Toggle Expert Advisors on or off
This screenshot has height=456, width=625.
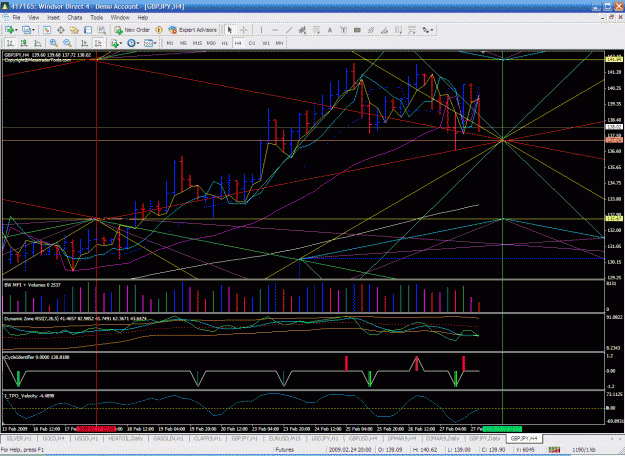(193, 30)
